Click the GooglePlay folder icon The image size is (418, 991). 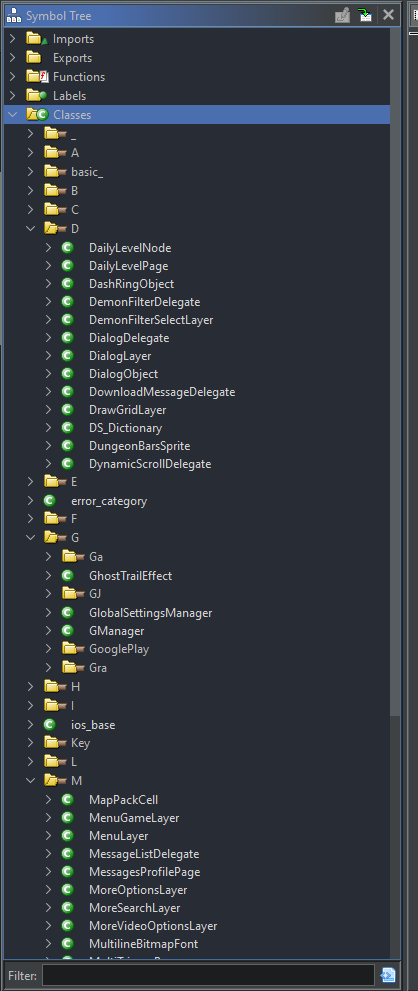[73, 649]
